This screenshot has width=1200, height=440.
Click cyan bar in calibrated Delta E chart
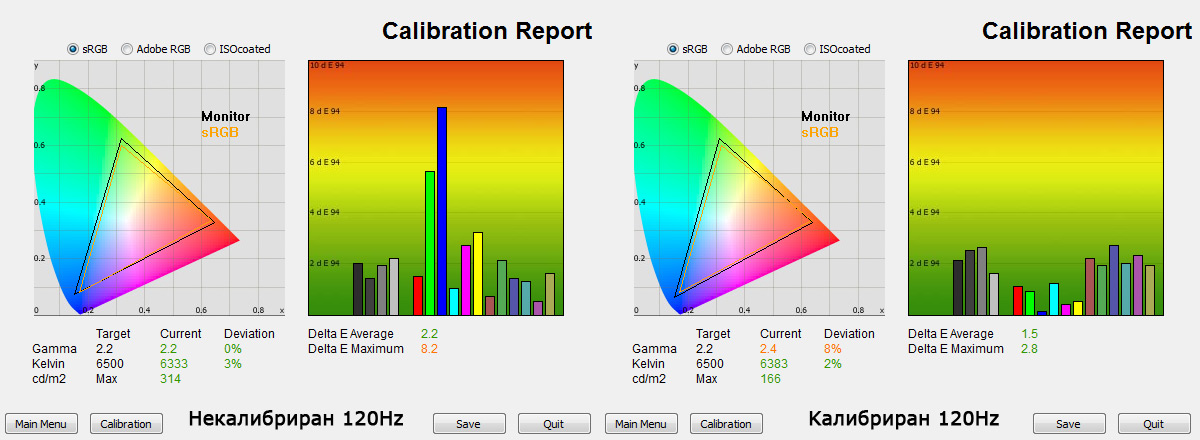1054,299
